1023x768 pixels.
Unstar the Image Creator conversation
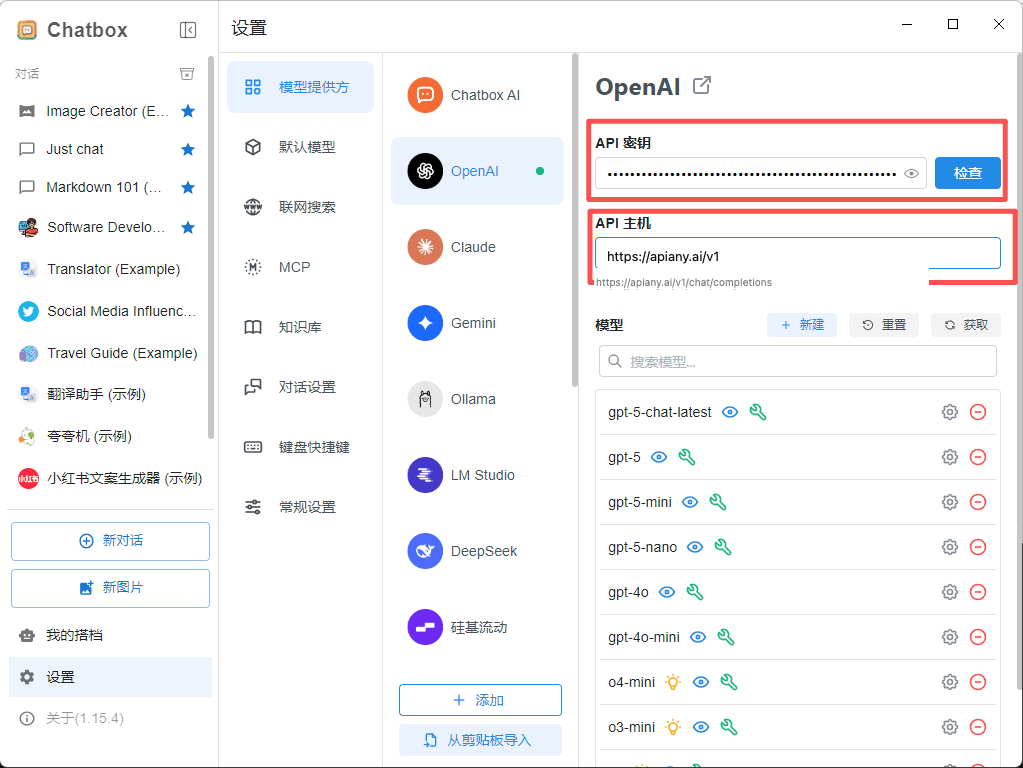(188, 111)
